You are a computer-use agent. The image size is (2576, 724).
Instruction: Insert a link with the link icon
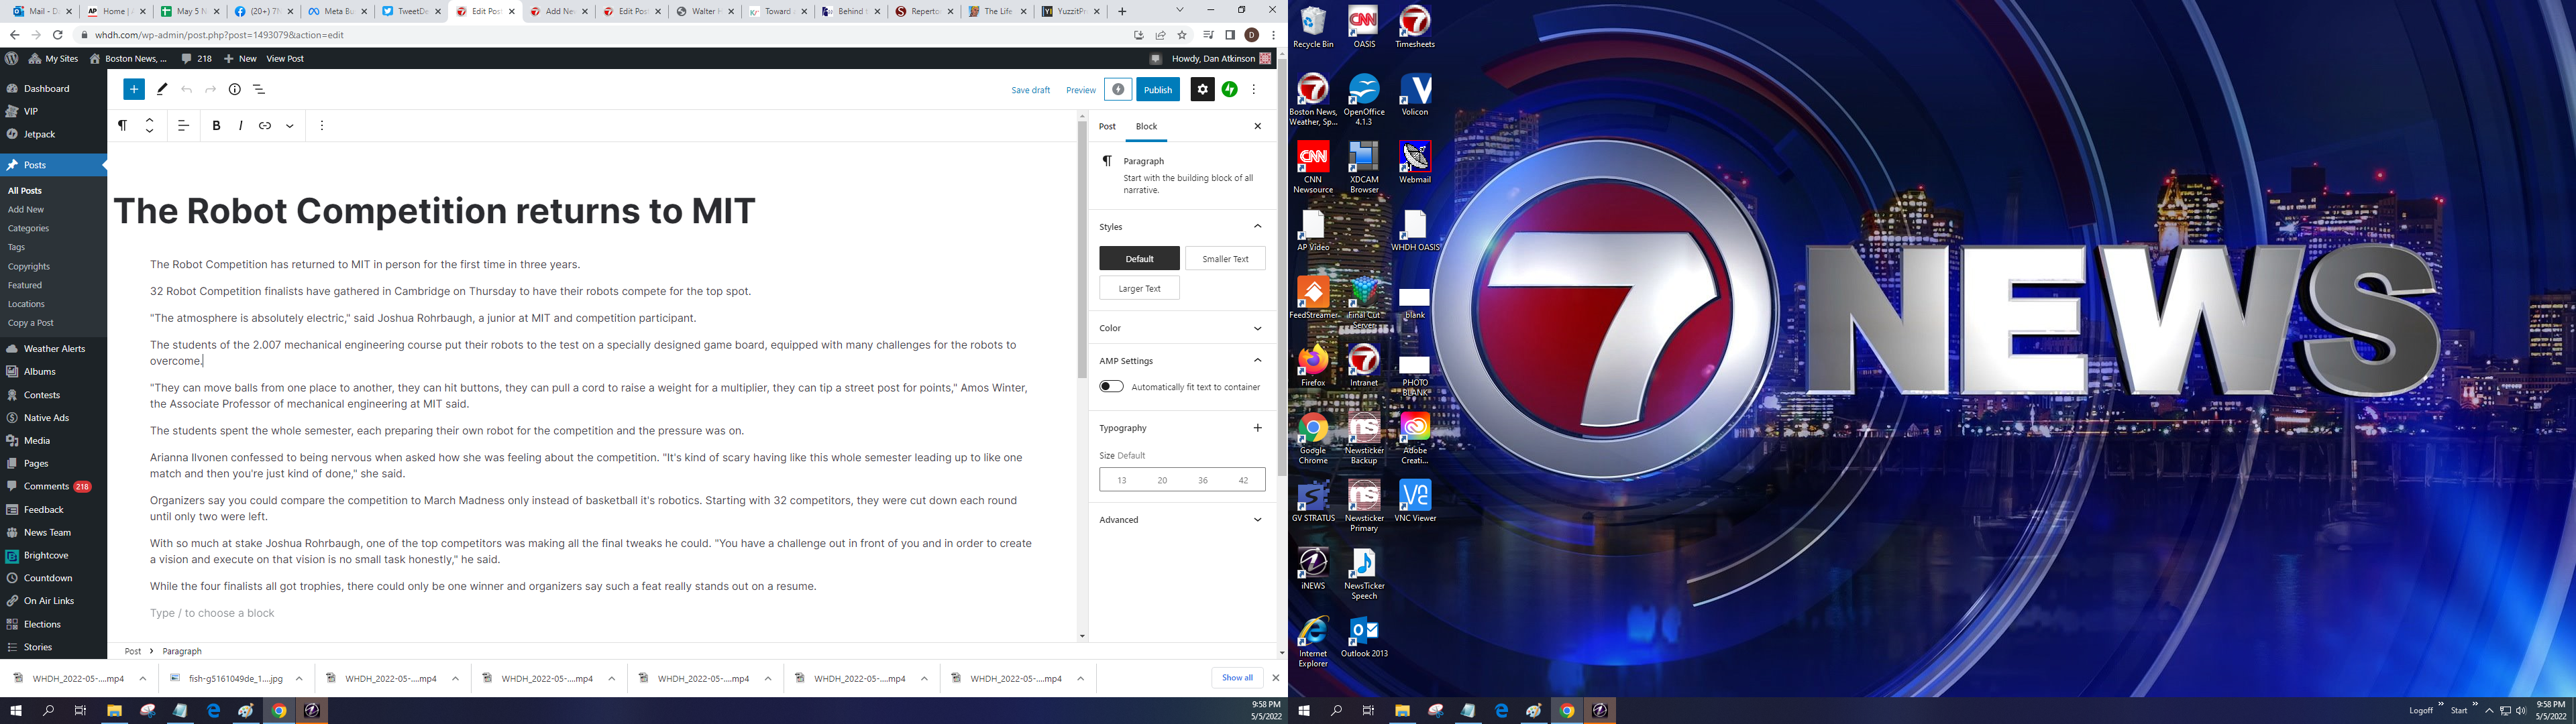(265, 126)
